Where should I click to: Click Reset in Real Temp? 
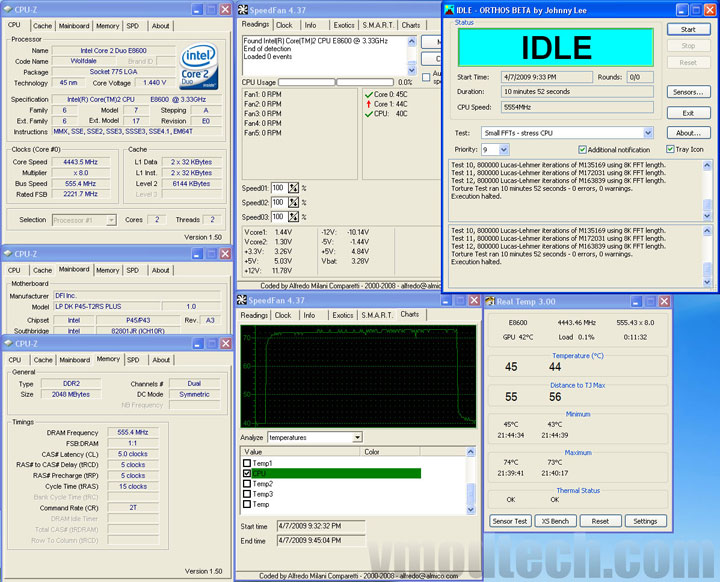pyautogui.click(x=600, y=521)
